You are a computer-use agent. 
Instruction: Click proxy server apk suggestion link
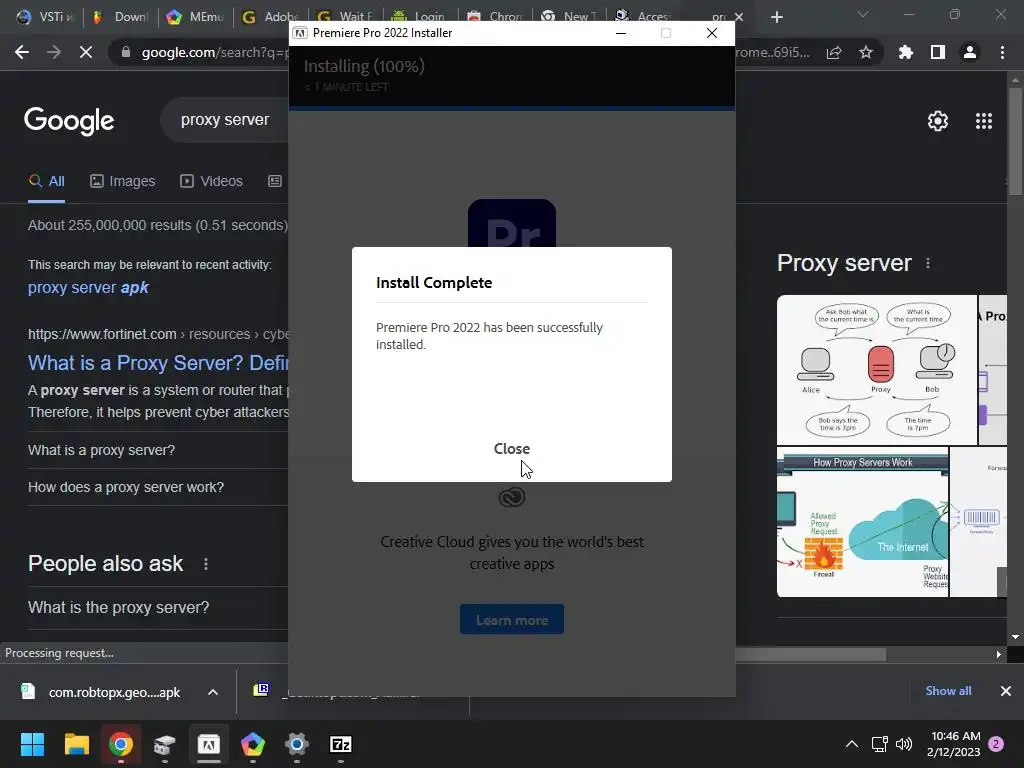[88, 287]
